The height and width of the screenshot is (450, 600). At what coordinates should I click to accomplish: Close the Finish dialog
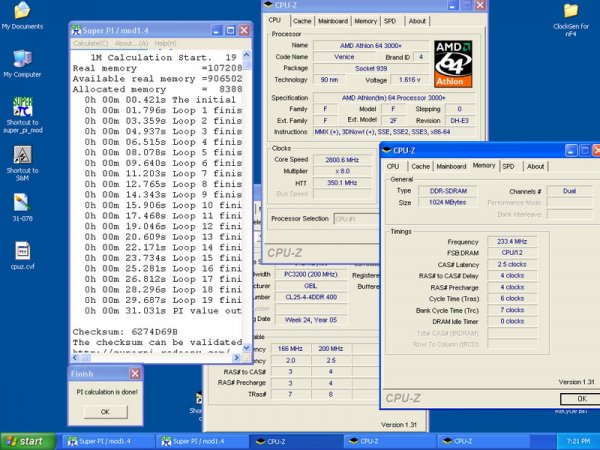coord(135,373)
